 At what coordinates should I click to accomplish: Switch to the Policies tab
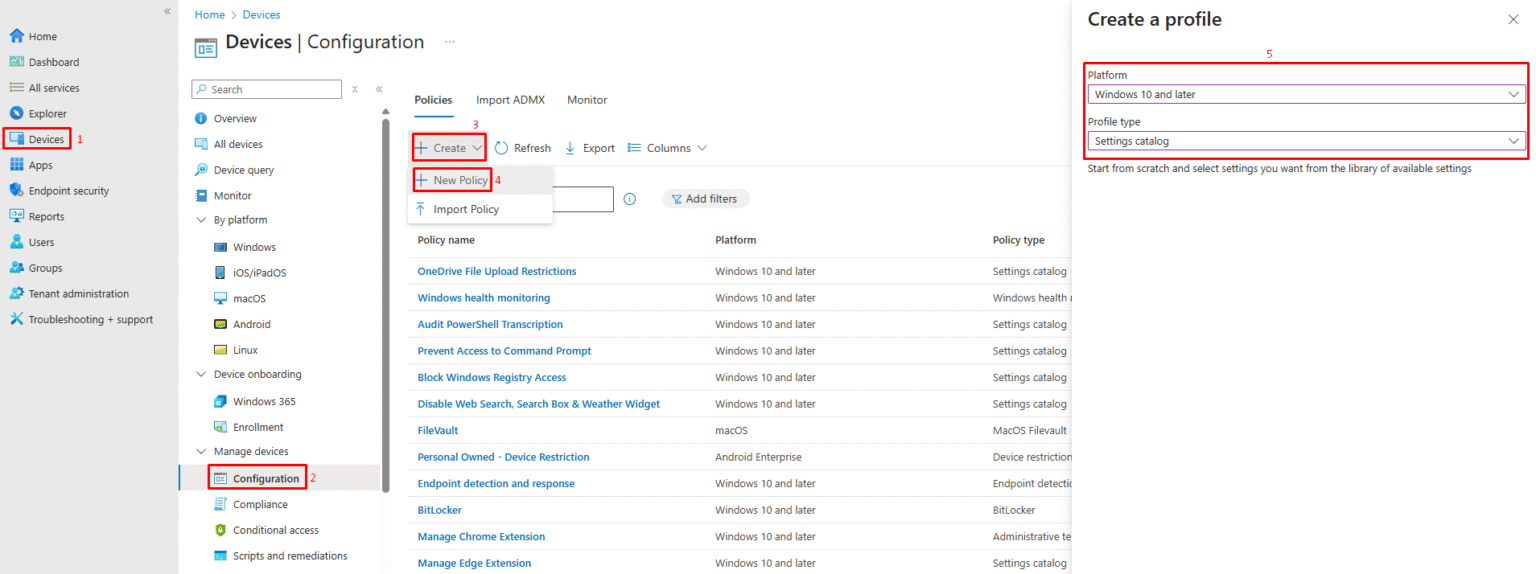coord(433,100)
